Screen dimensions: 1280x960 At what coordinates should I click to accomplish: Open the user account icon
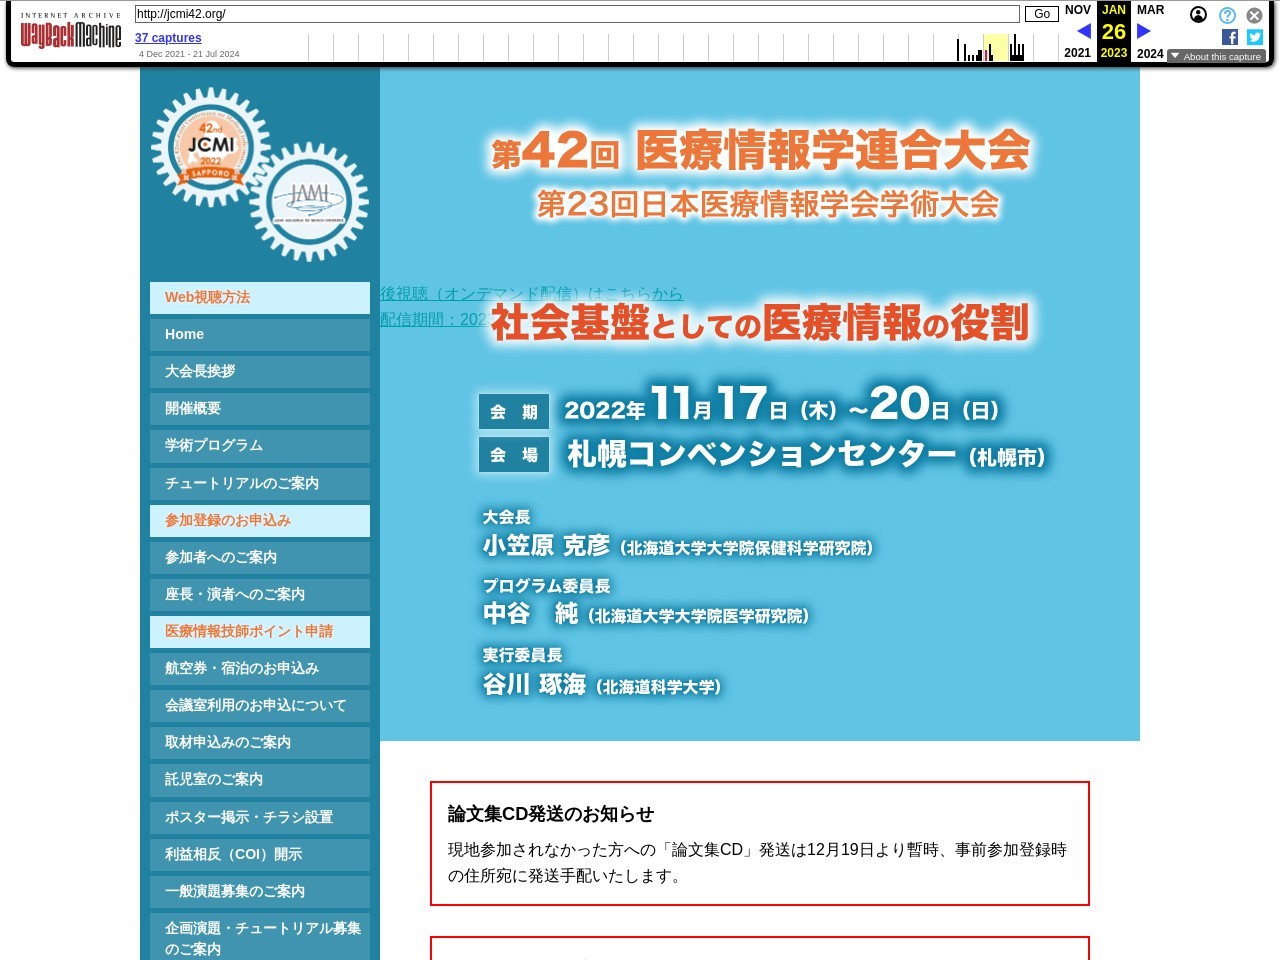[1198, 15]
